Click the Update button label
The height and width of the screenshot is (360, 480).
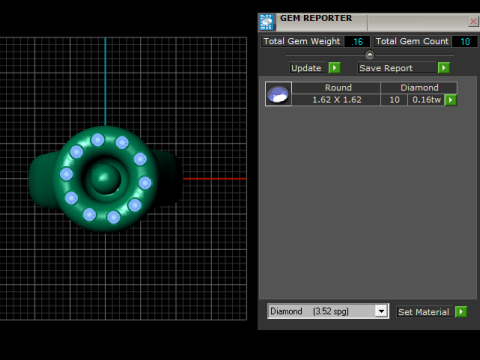tap(306, 68)
